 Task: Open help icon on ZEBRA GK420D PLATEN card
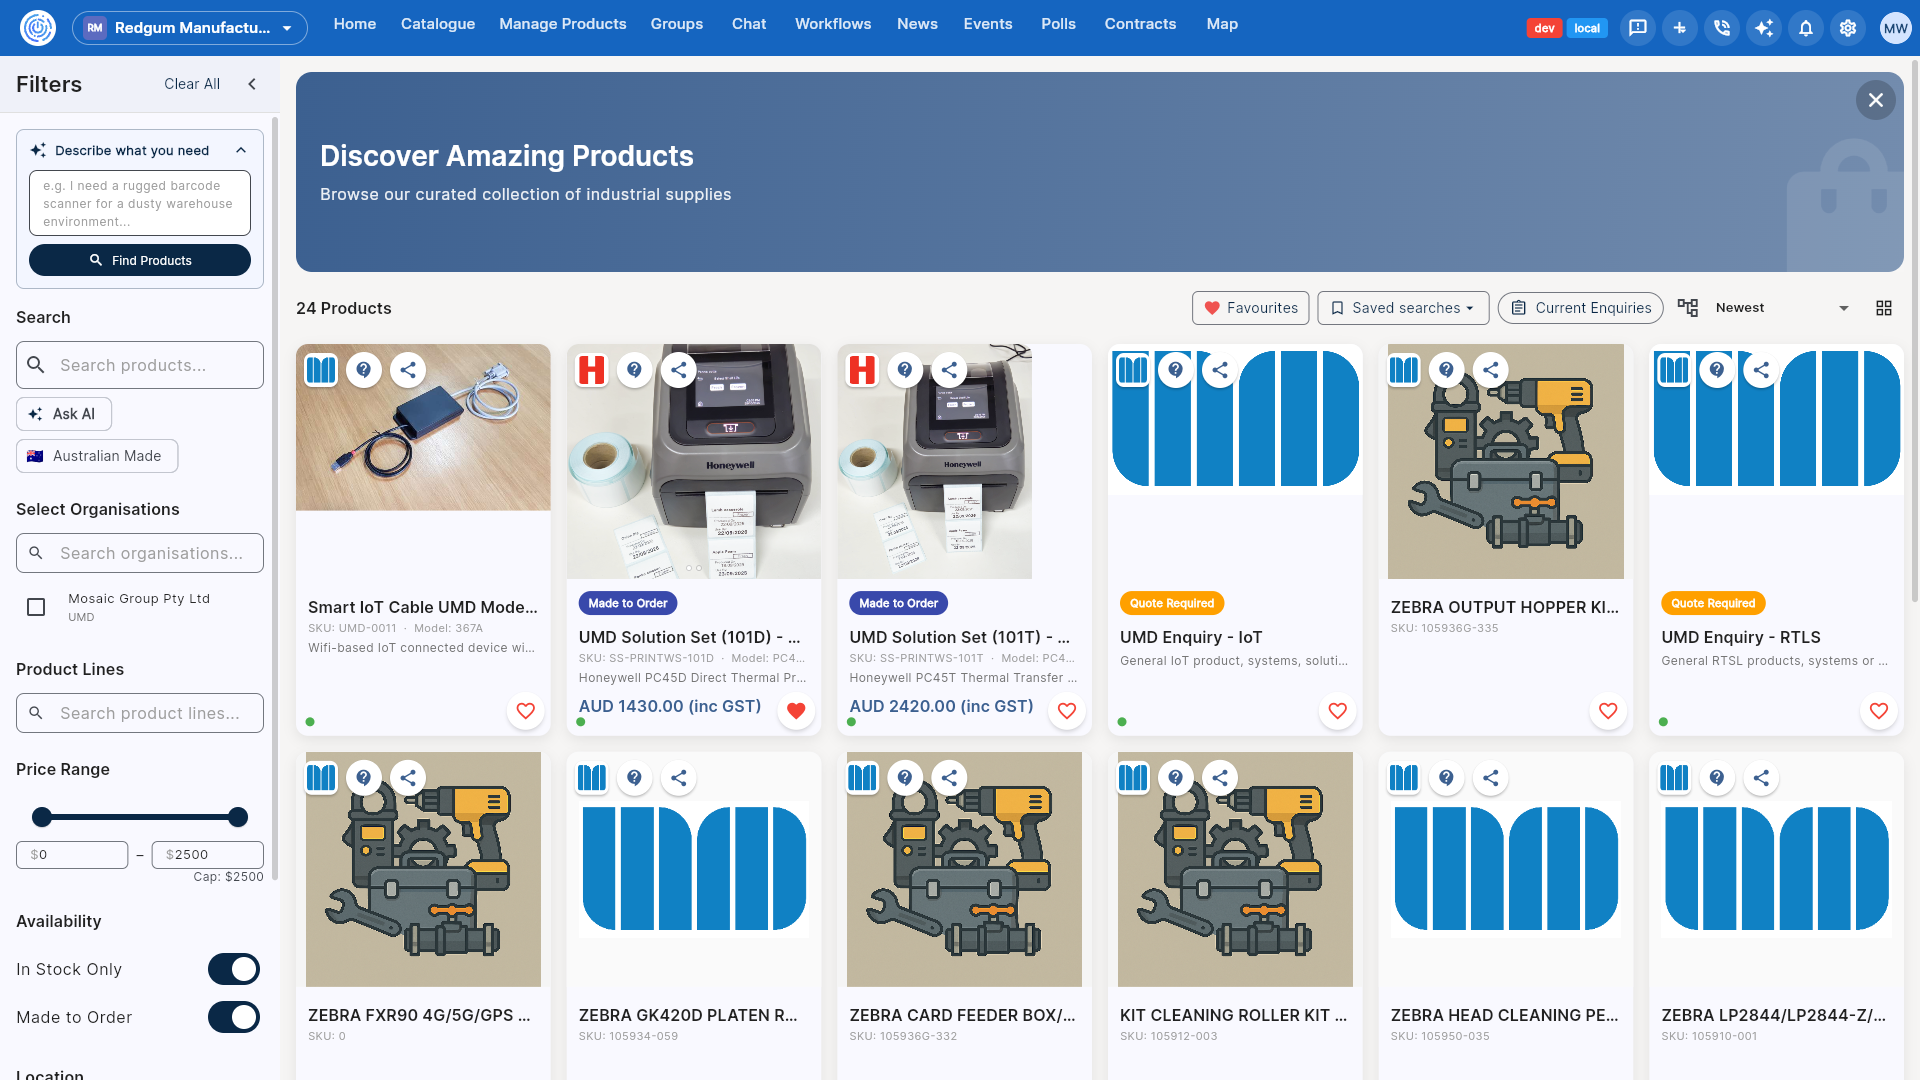(634, 778)
